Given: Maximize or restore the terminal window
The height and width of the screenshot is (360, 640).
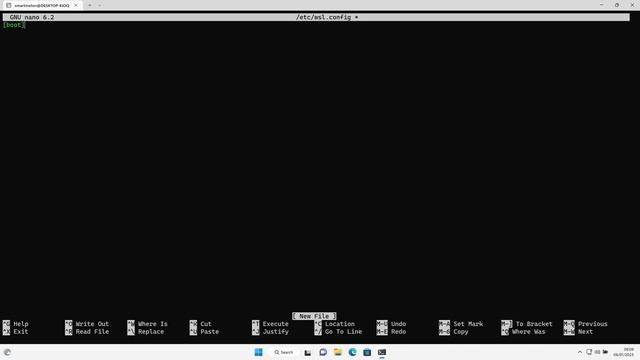Looking at the screenshot, I should point(617,5).
